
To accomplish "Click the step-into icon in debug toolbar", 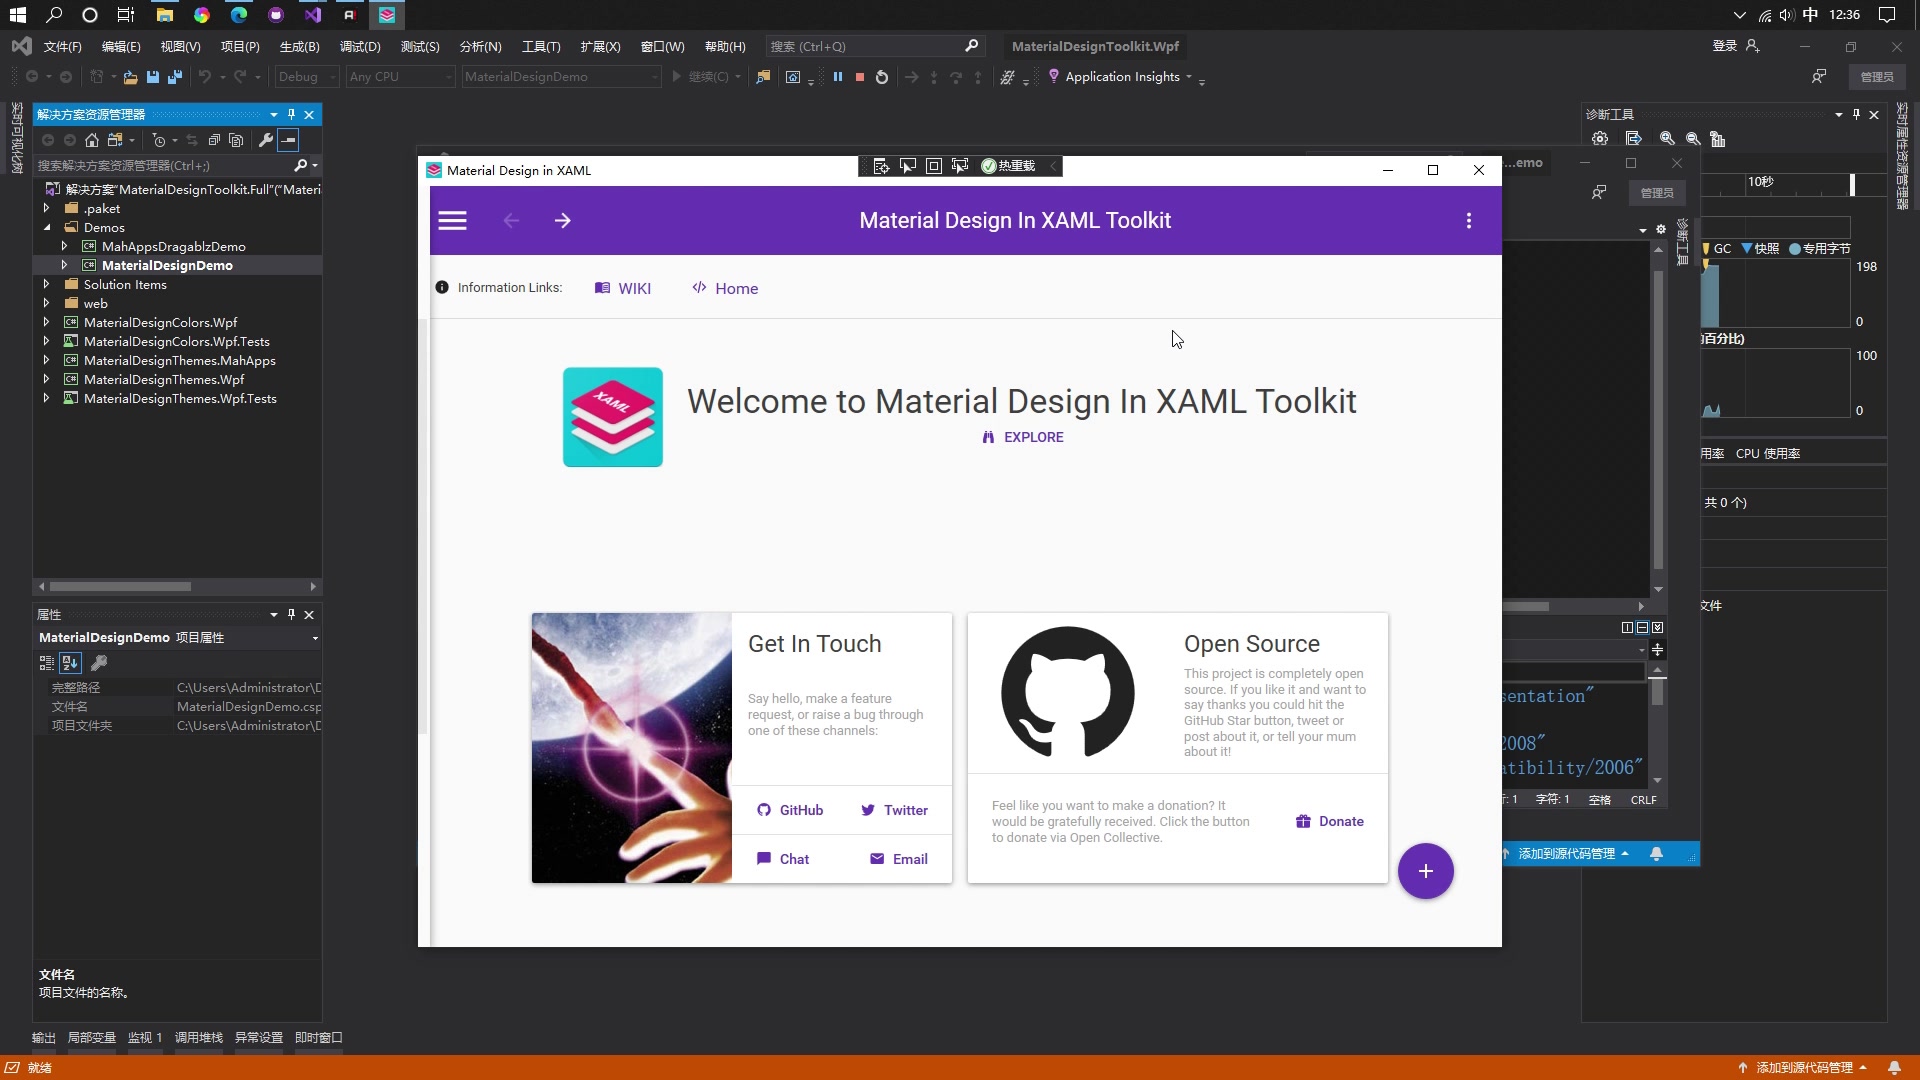I will (x=934, y=77).
